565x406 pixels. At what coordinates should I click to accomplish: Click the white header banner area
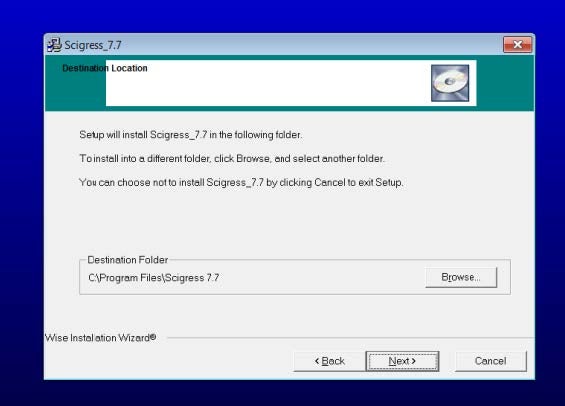pos(267,83)
